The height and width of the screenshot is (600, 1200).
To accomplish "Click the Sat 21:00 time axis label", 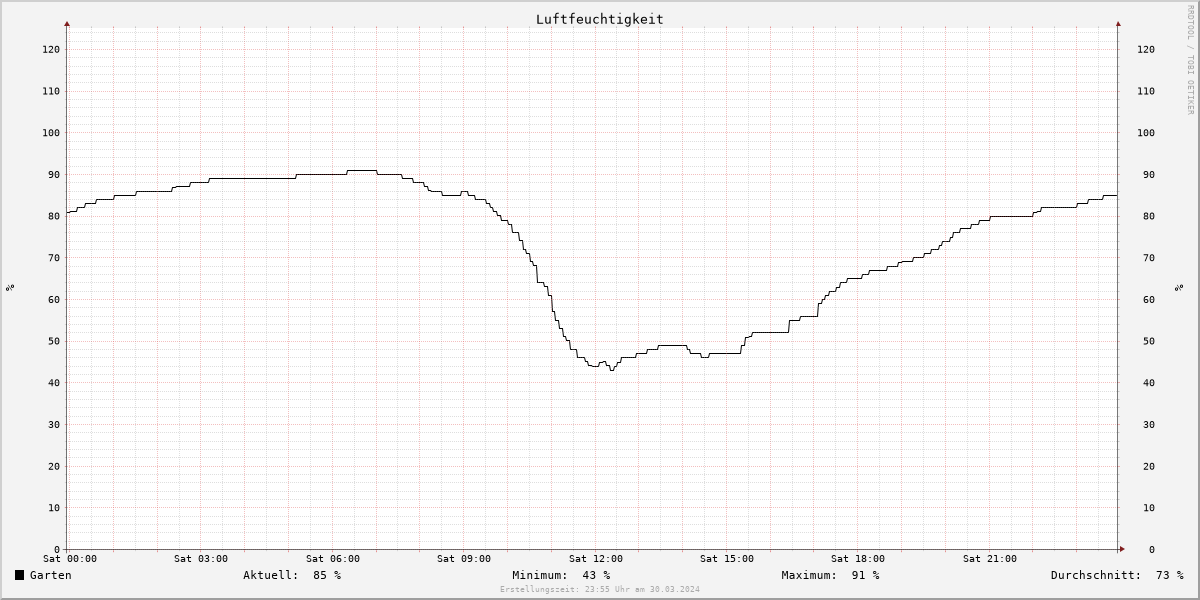I will point(990,559).
